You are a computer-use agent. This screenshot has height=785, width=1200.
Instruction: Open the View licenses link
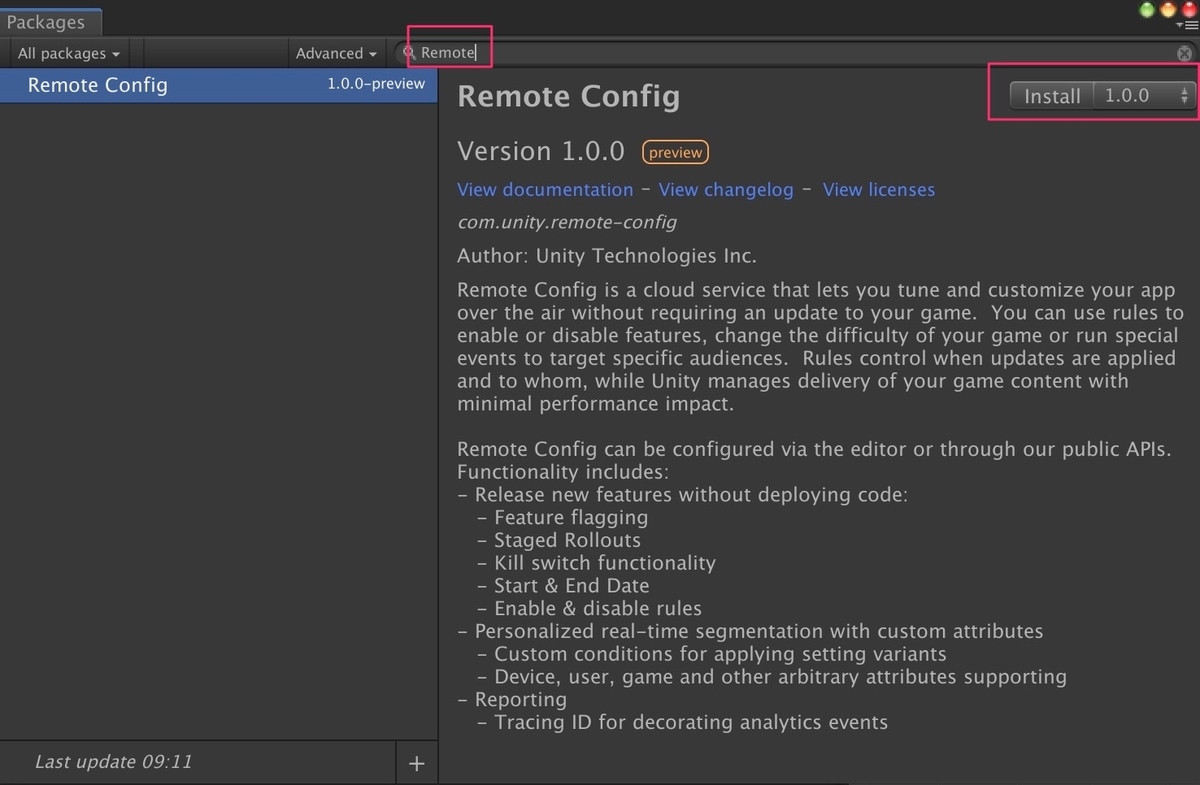click(878, 189)
